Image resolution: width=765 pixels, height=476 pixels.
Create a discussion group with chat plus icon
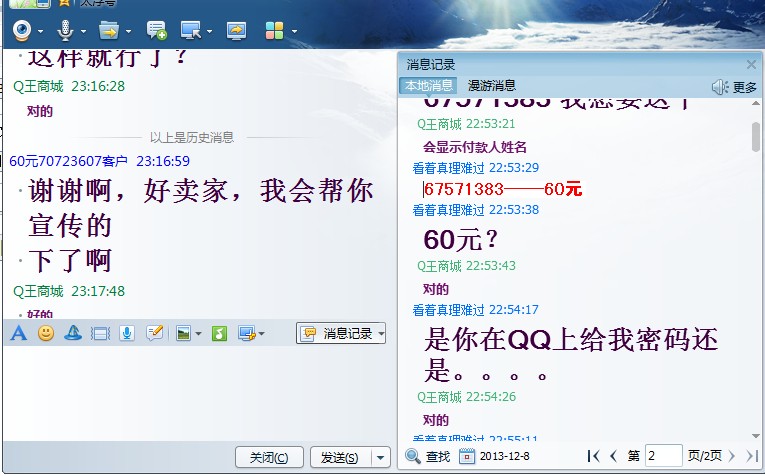pos(157,31)
